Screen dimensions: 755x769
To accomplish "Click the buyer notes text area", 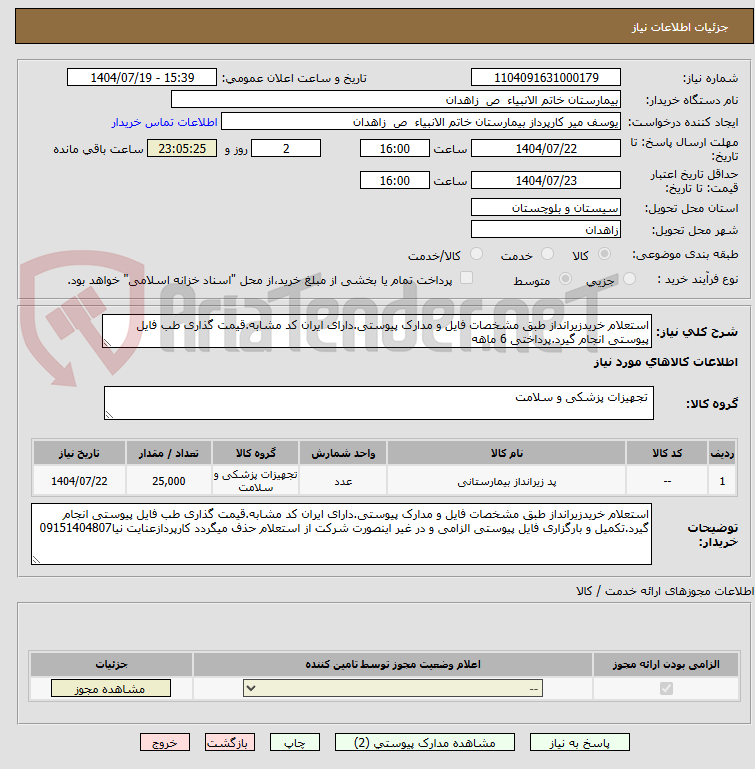I will 341,534.
